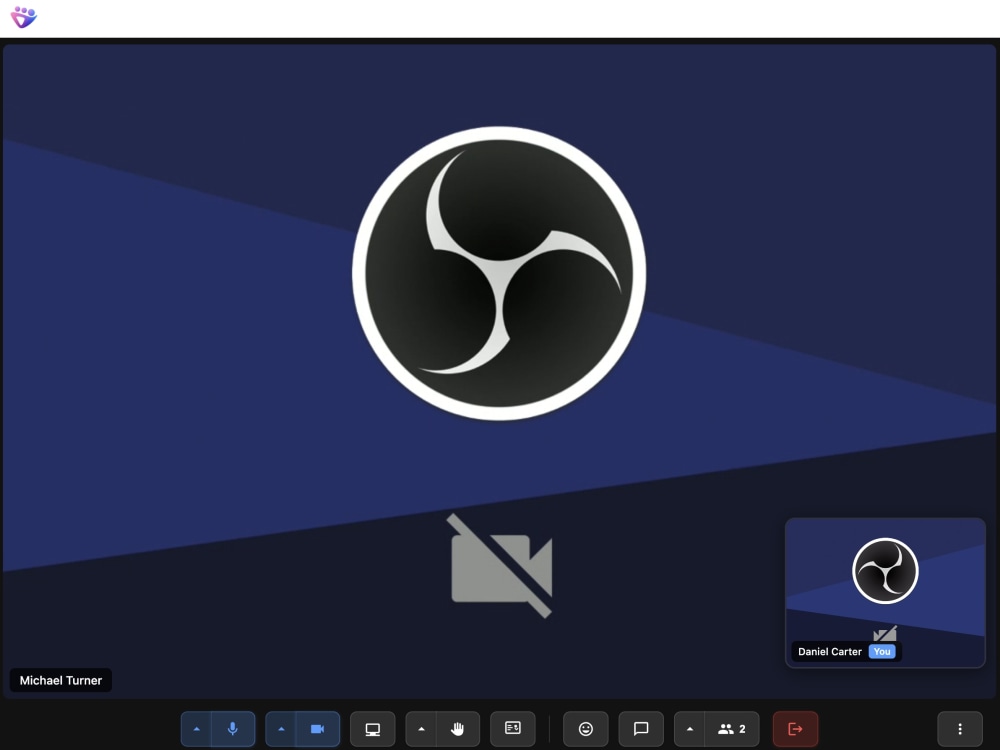Click the You badge
The width and height of the screenshot is (1000, 750).
882,651
